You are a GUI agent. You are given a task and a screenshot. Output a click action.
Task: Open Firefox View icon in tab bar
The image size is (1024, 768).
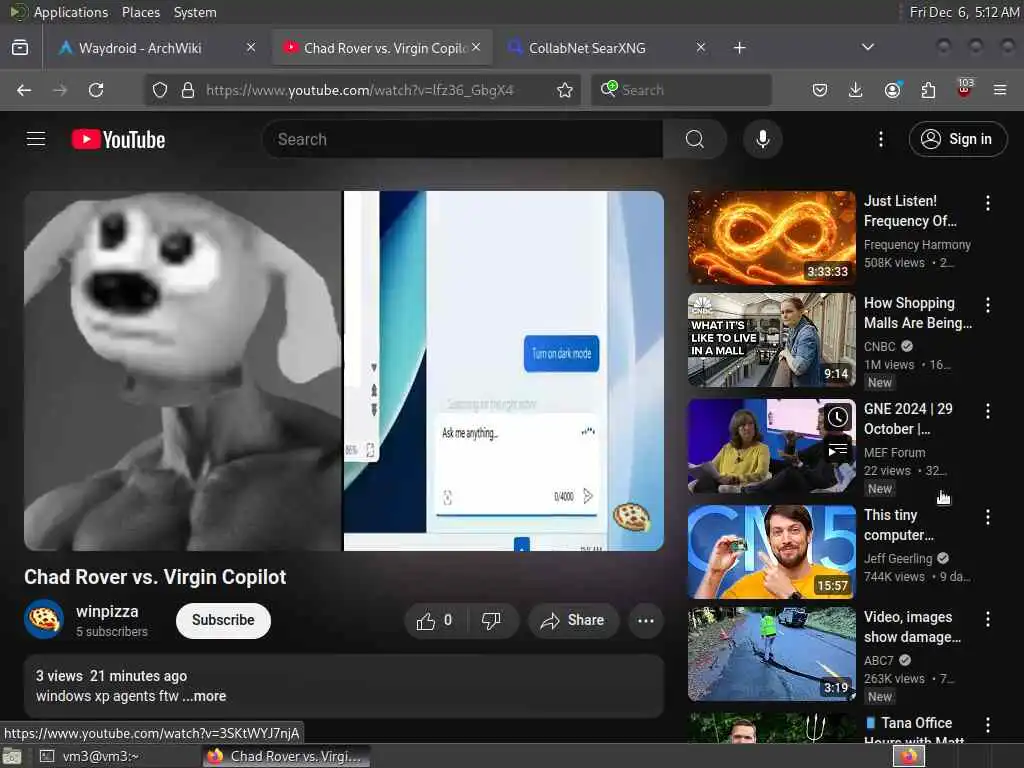[20, 48]
